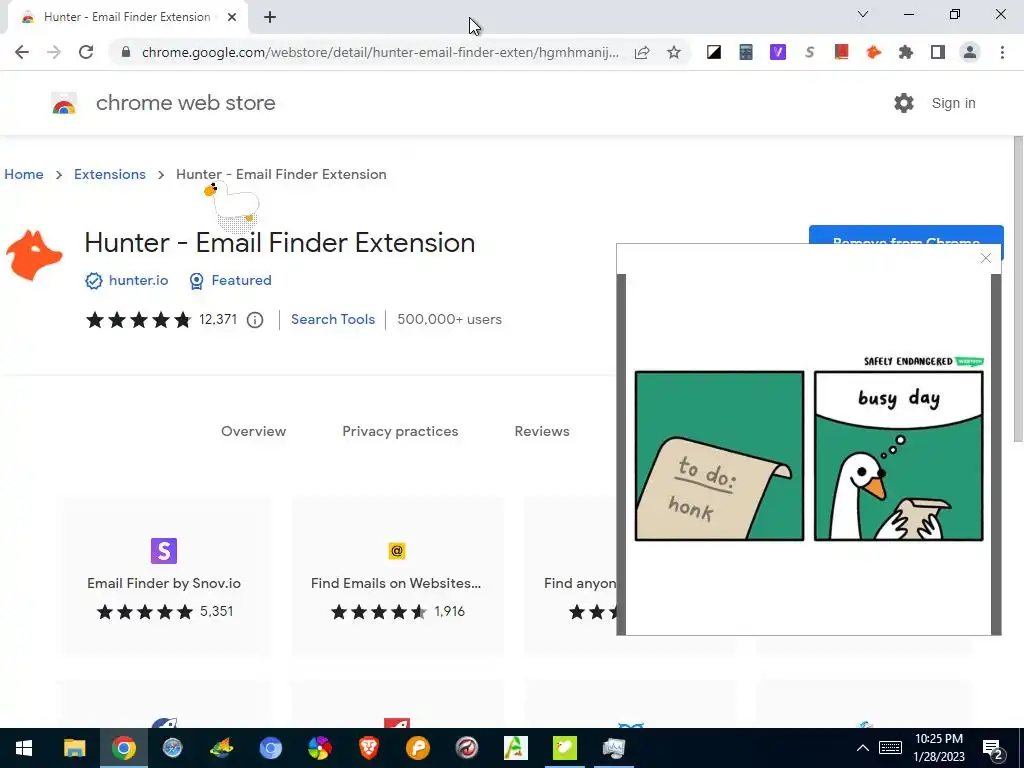The image size is (1024, 768).
Task: Open the orange P app in taskbar
Action: tap(417, 748)
